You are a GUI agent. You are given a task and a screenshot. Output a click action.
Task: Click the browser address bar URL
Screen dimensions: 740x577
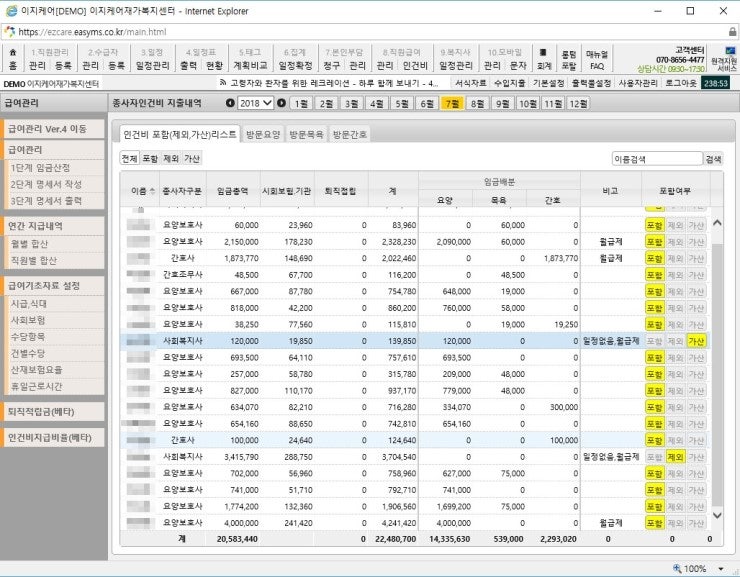pyautogui.click(x=92, y=32)
